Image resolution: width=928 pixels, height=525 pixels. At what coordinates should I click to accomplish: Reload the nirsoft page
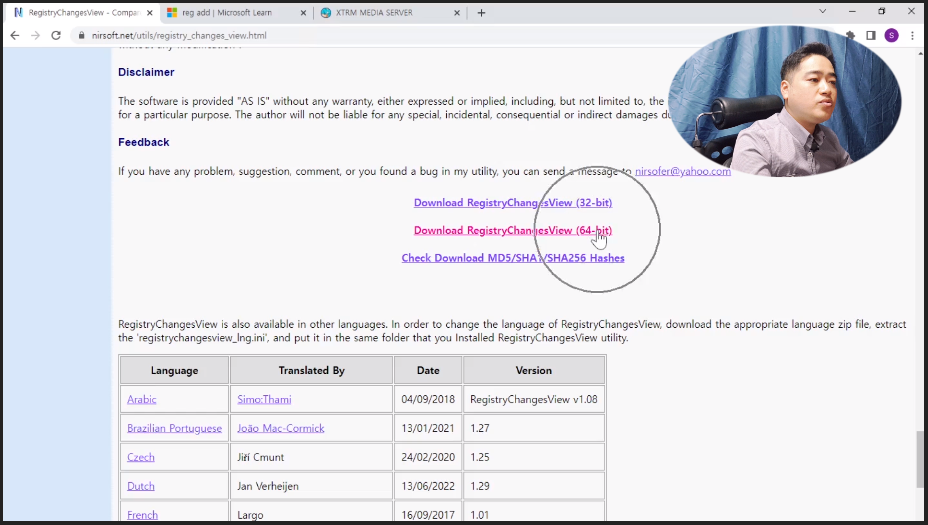[56, 36]
